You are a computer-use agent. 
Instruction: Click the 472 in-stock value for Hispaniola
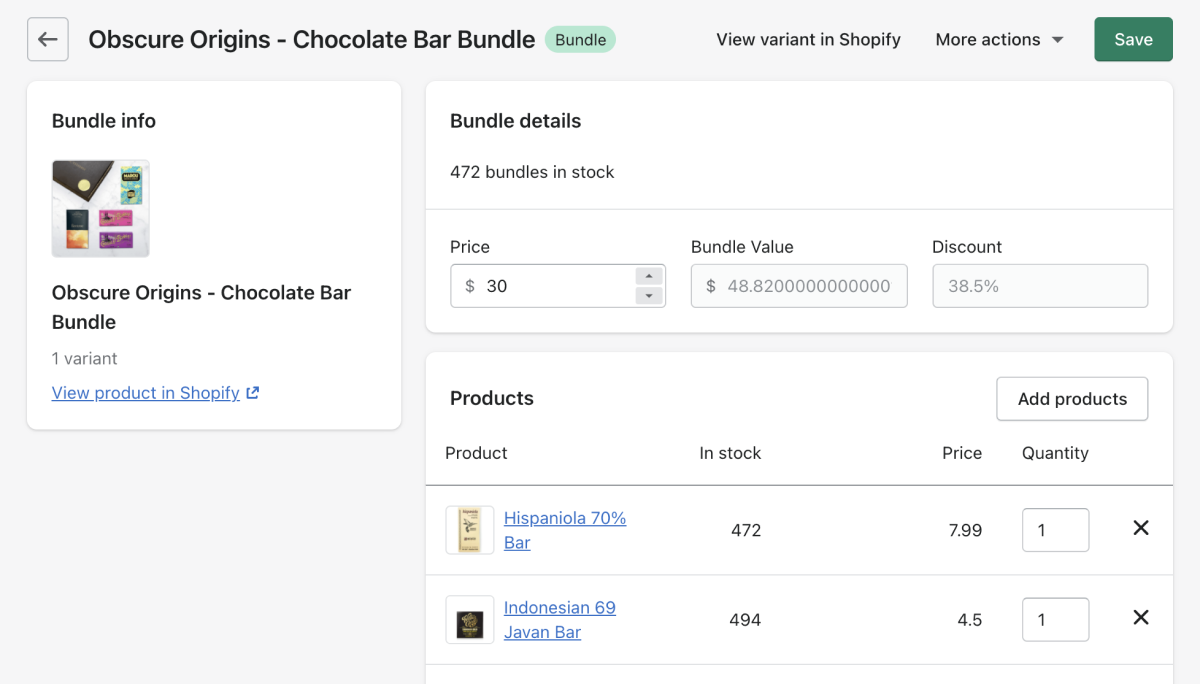pyautogui.click(x=746, y=530)
